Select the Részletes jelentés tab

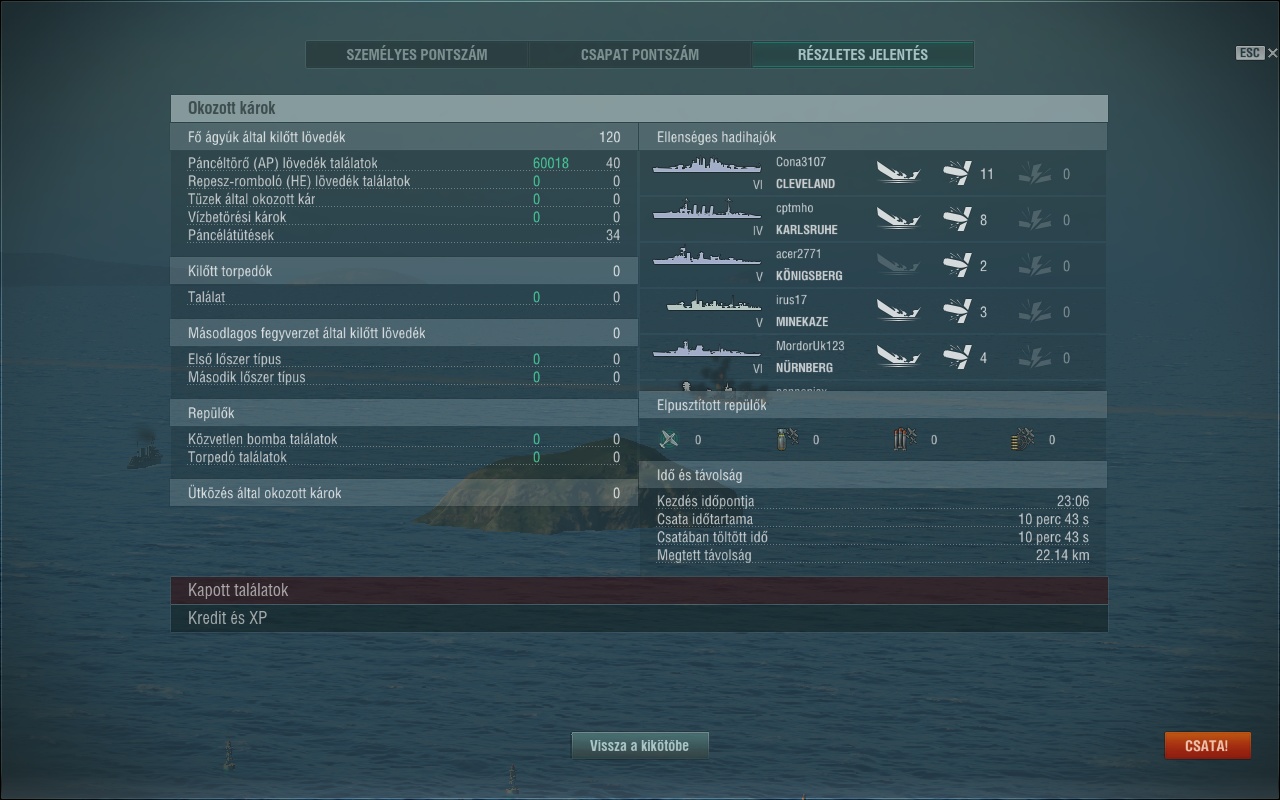click(x=863, y=54)
